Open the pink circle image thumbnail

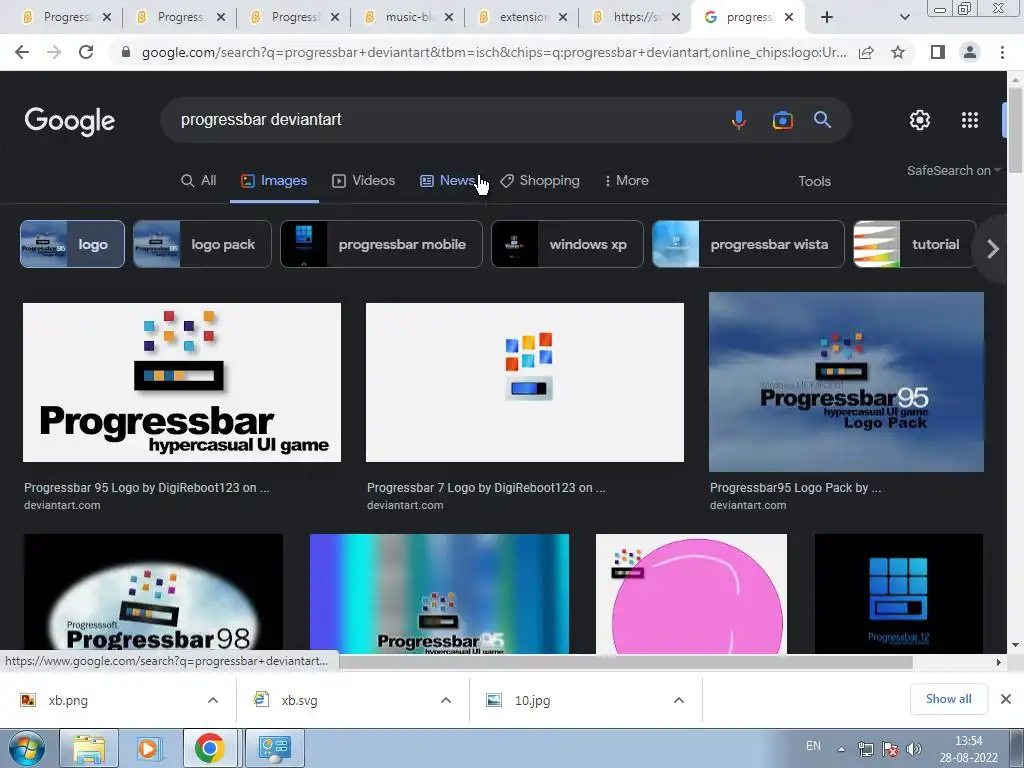click(x=692, y=594)
